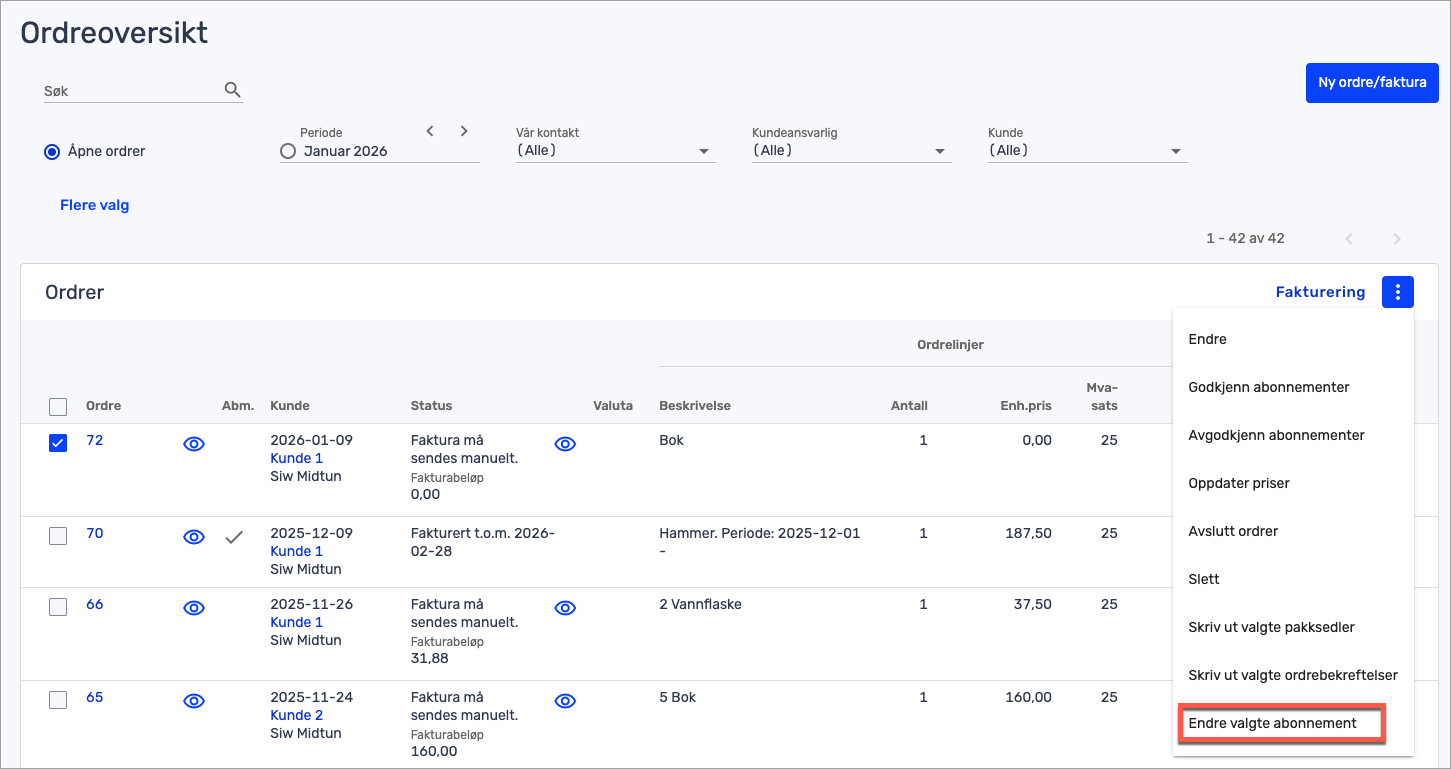View invoice preview eye for order 66
This screenshot has height=769, width=1451.
click(x=565, y=608)
